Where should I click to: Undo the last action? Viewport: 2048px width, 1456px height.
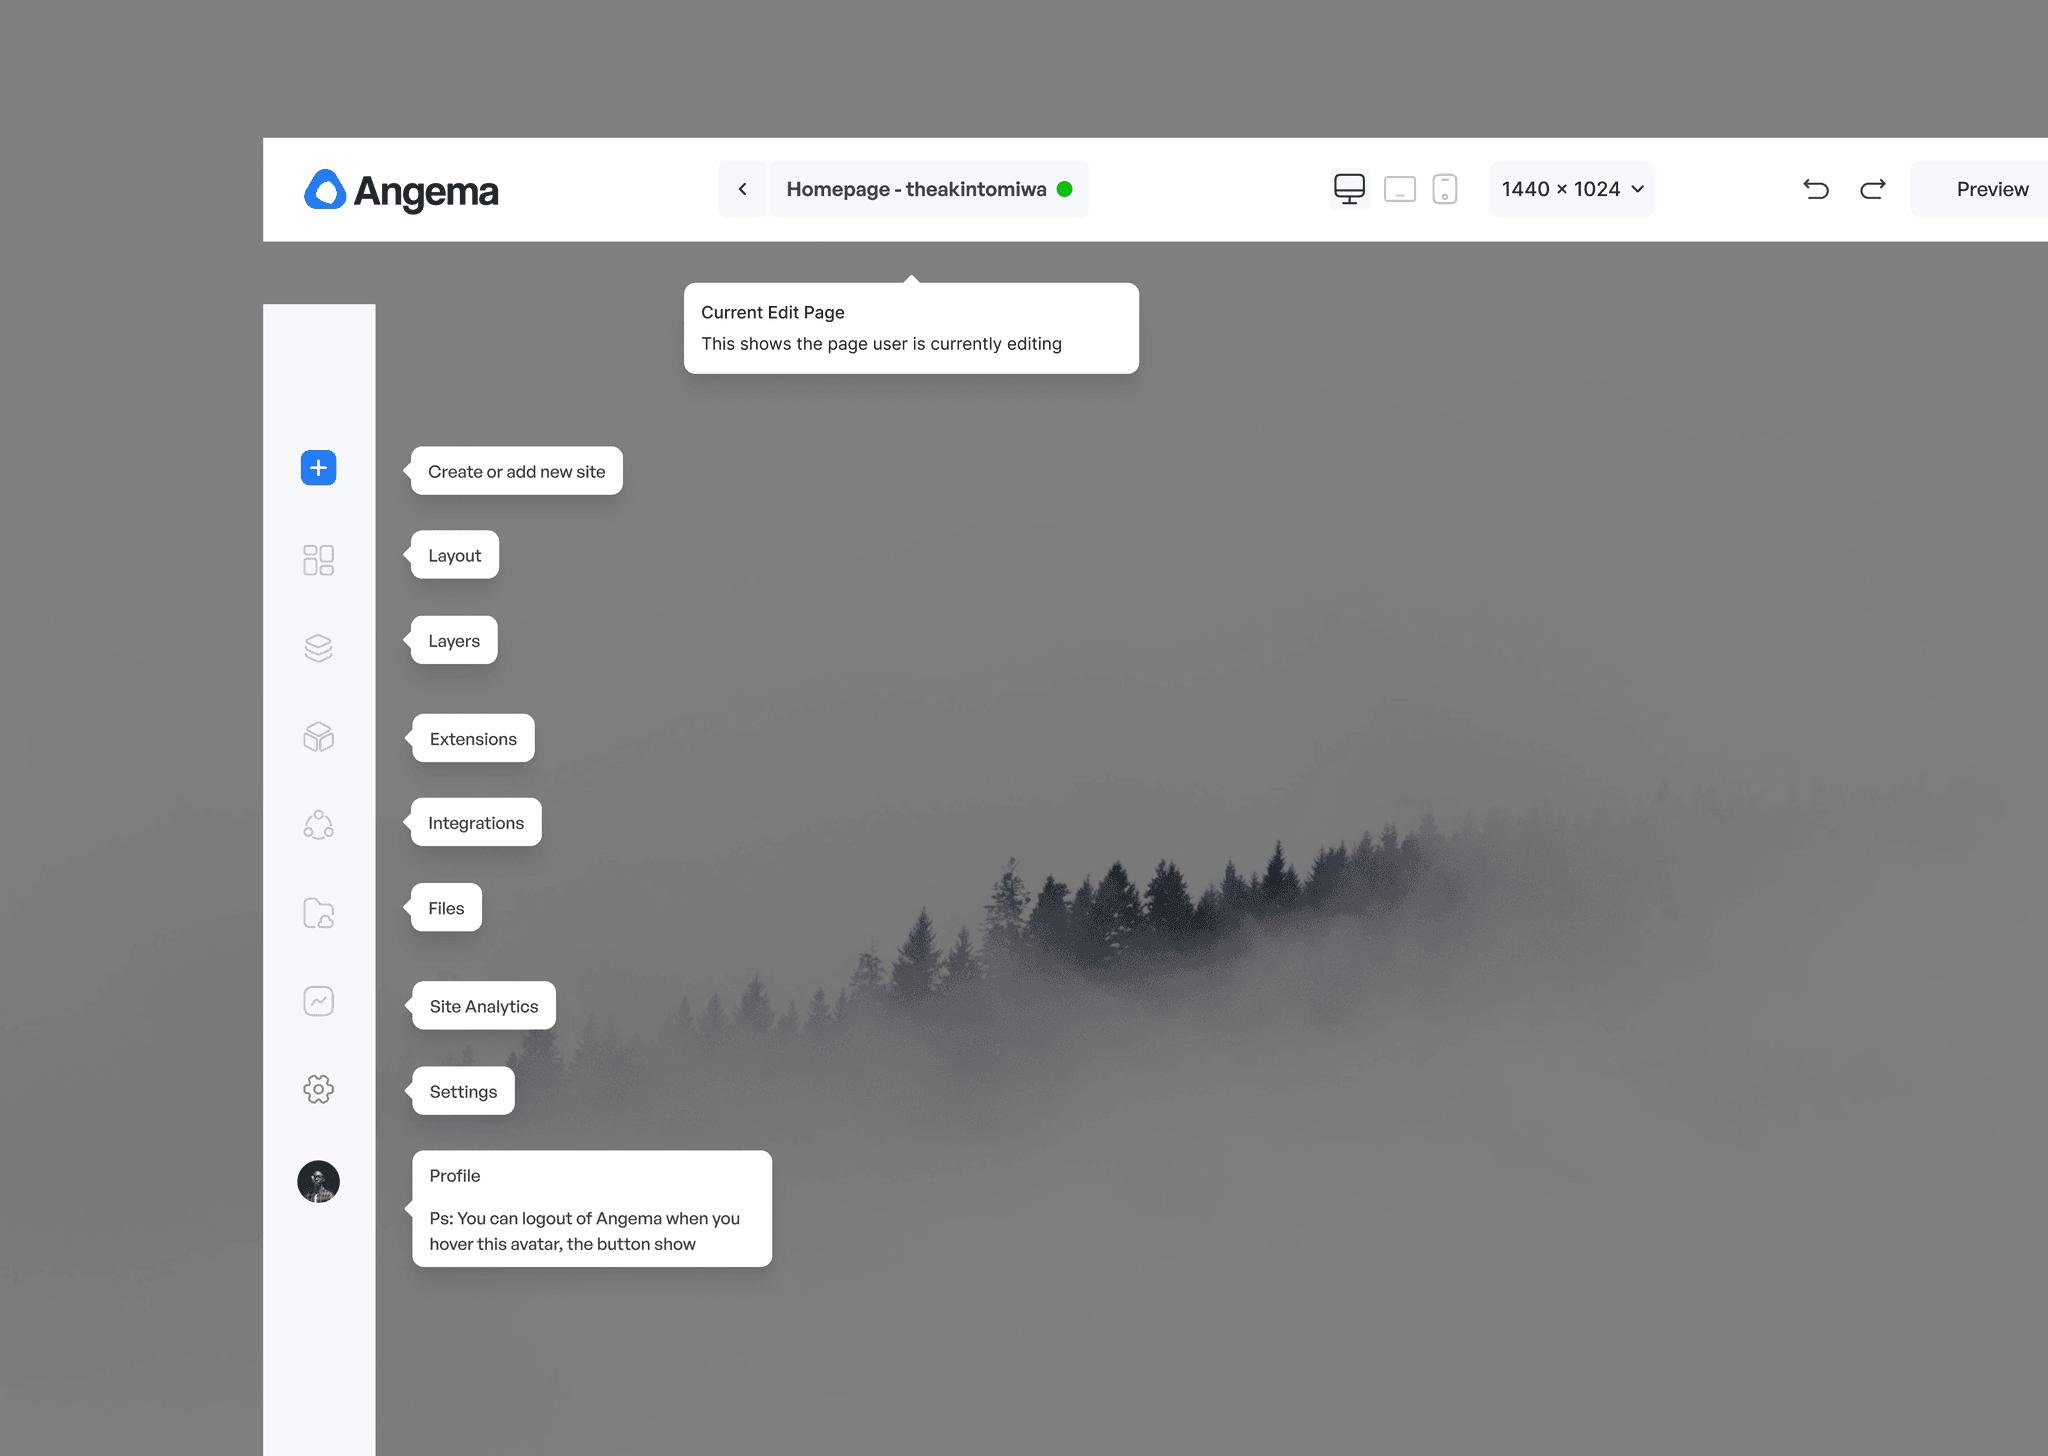[x=1816, y=189]
